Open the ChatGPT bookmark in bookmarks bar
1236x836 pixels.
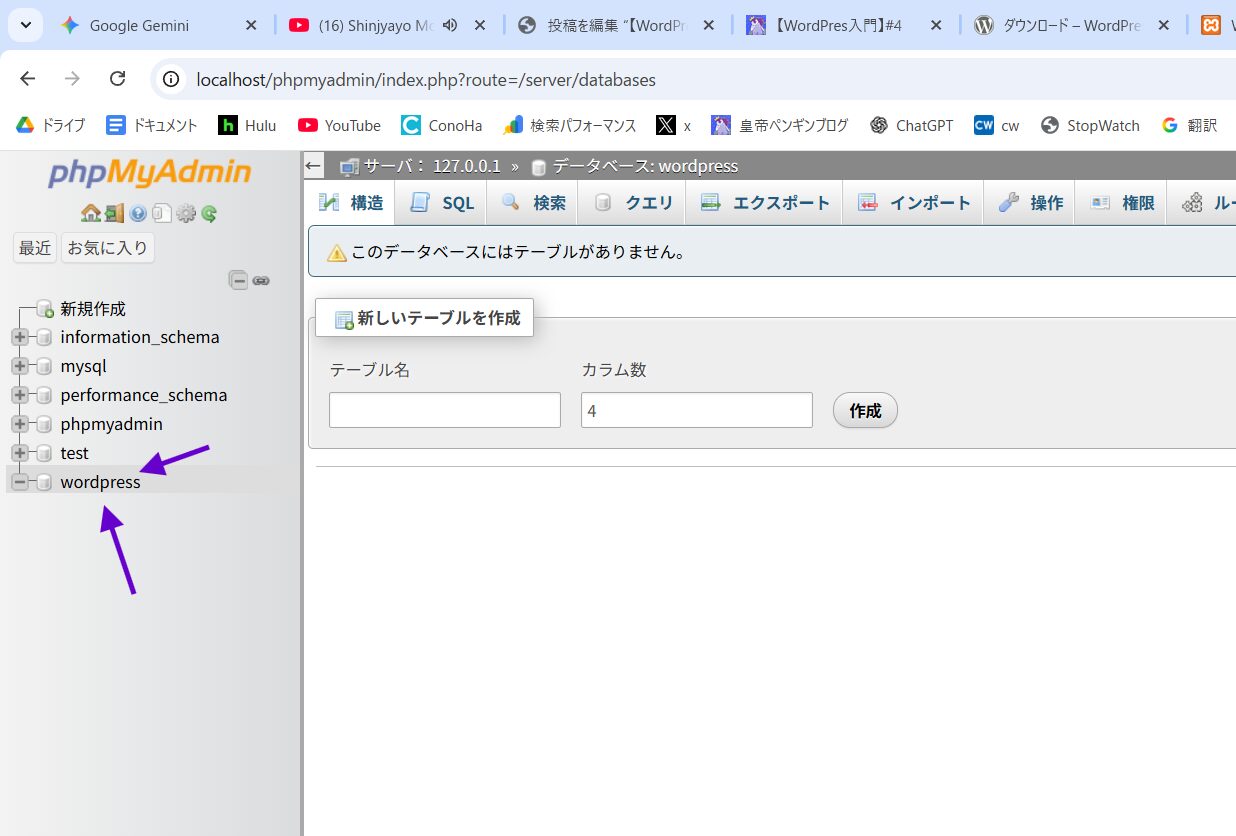point(911,126)
